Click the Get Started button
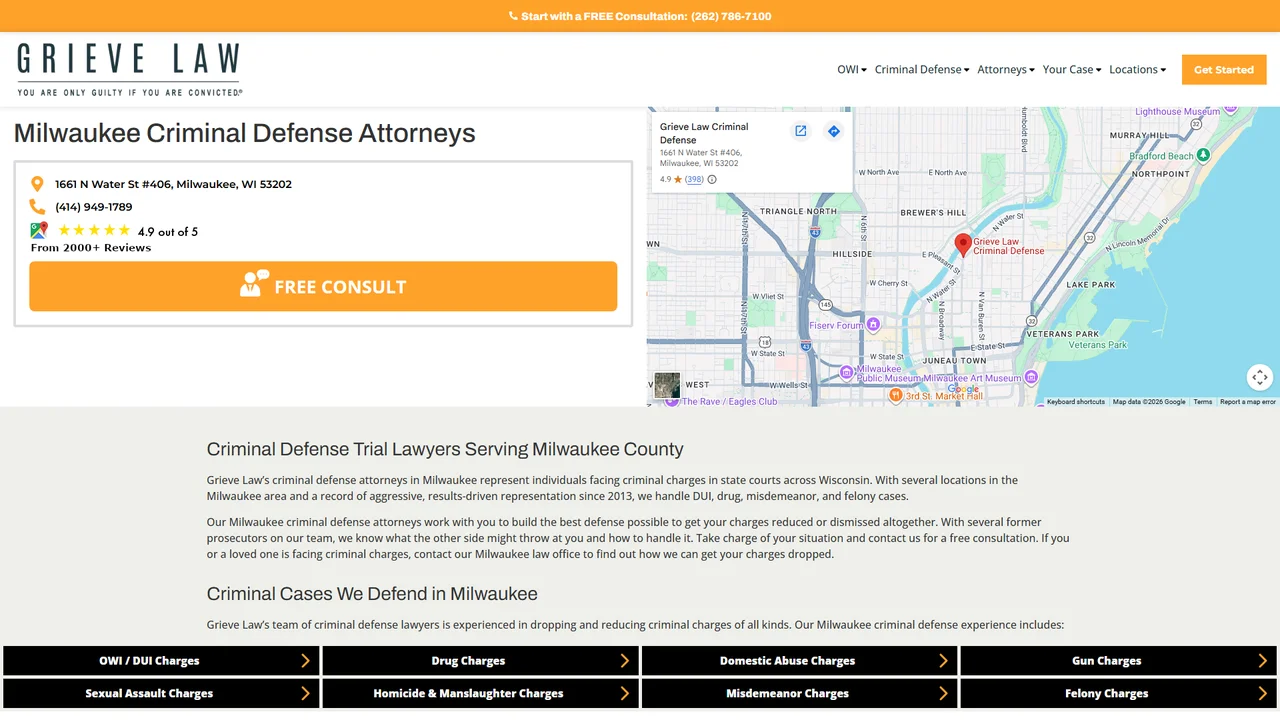The height and width of the screenshot is (720, 1280). (x=1224, y=70)
